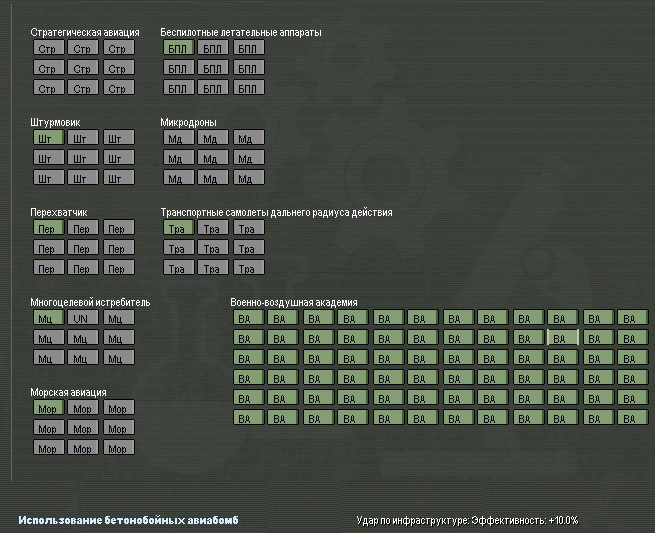Select first Стр box in strategic aviation top row
Screen dimensions: 655x533
(49, 48)
